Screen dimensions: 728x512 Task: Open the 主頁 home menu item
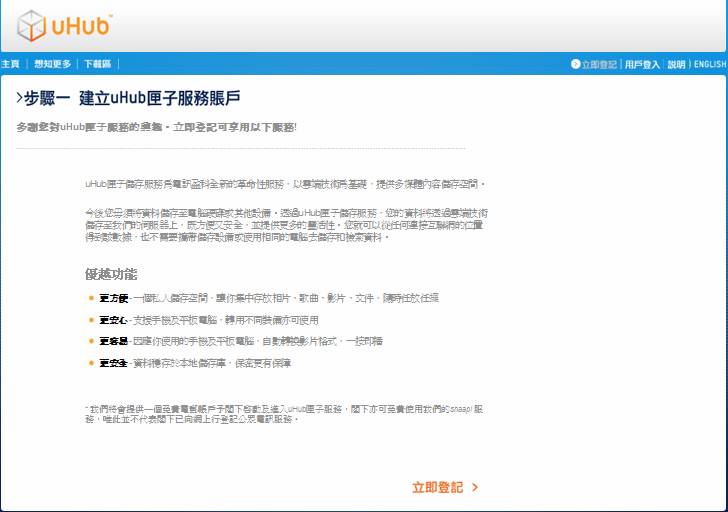click(x=10, y=64)
